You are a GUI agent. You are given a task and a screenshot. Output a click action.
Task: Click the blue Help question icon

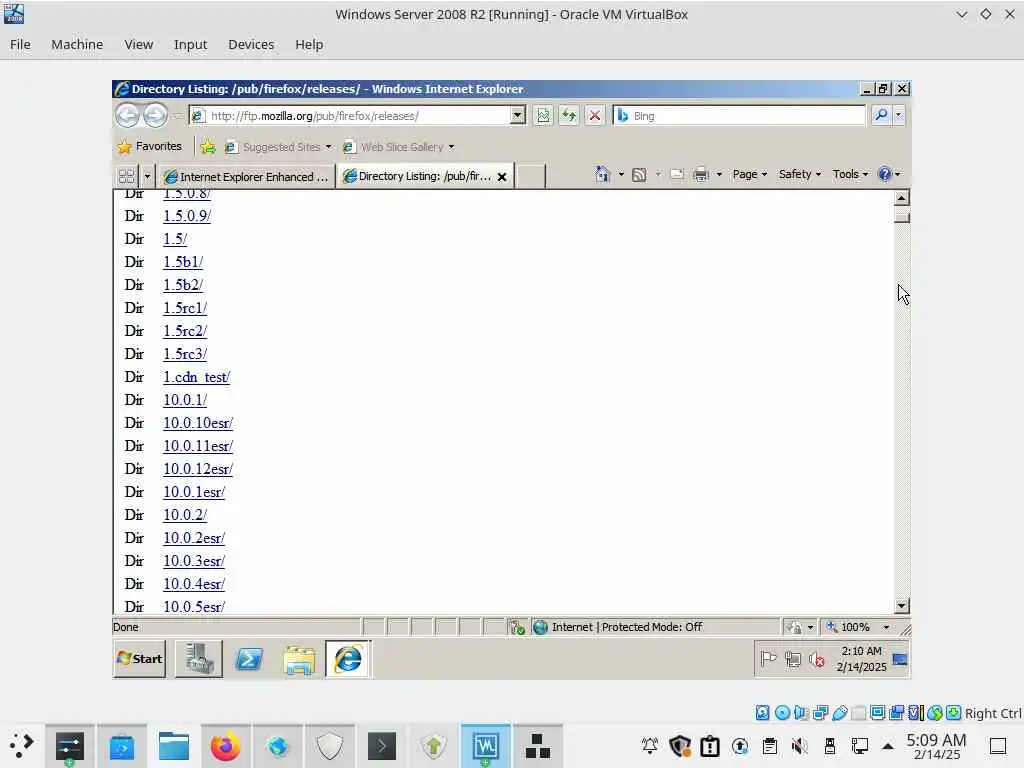coord(885,174)
